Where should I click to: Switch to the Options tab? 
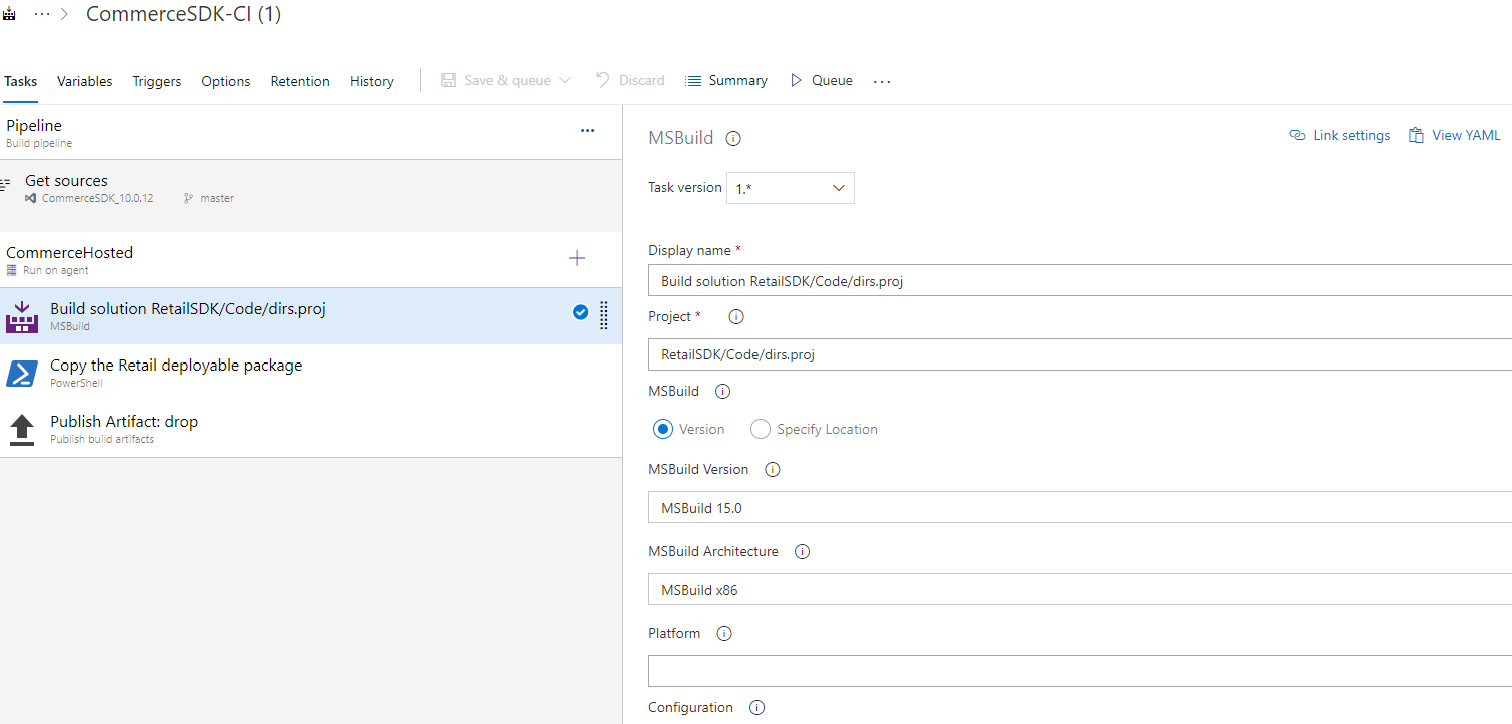point(226,81)
